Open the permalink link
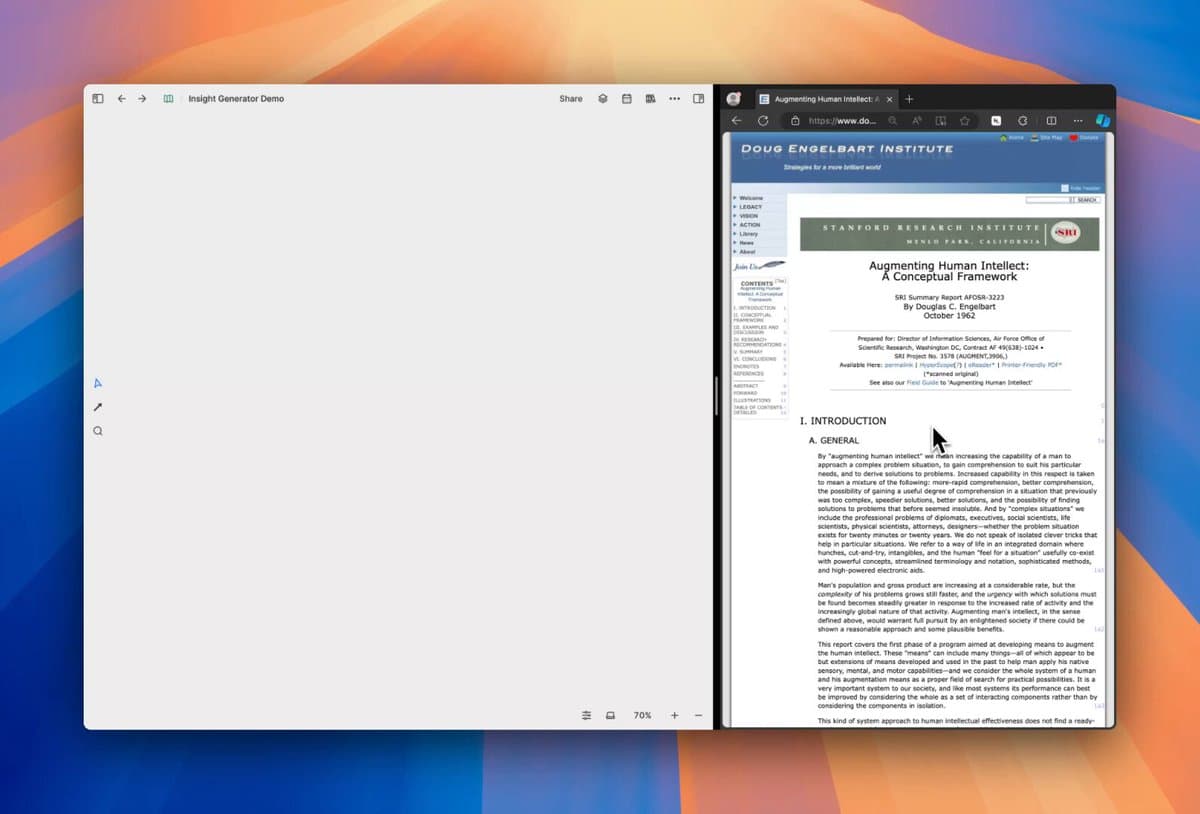This screenshot has width=1200, height=814. point(900,365)
